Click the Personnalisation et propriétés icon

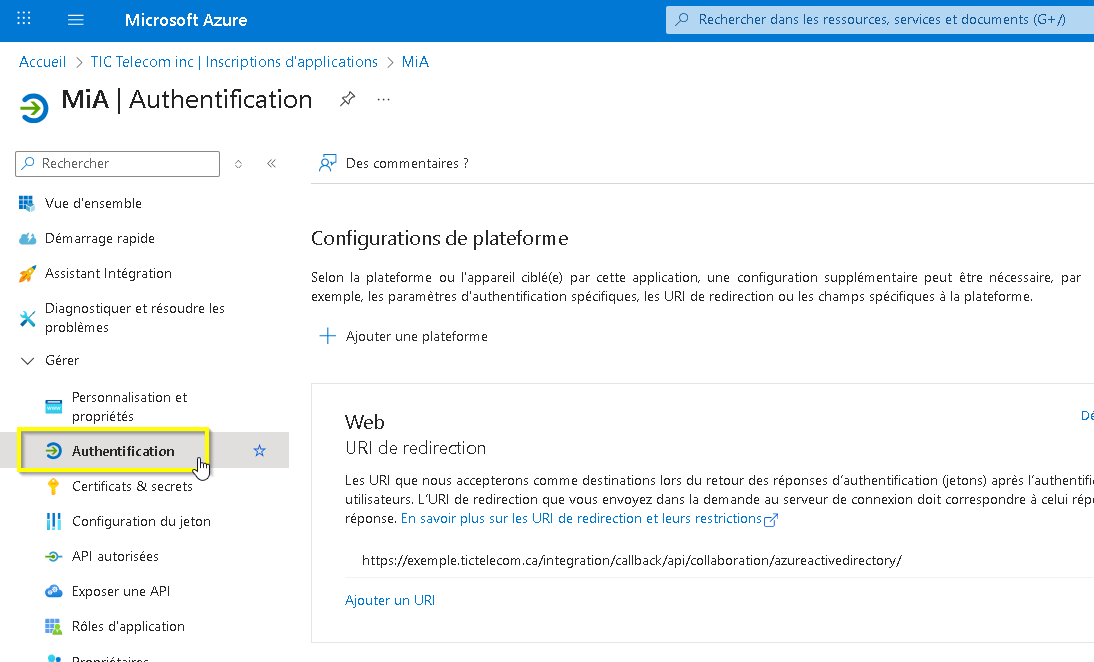(54, 407)
